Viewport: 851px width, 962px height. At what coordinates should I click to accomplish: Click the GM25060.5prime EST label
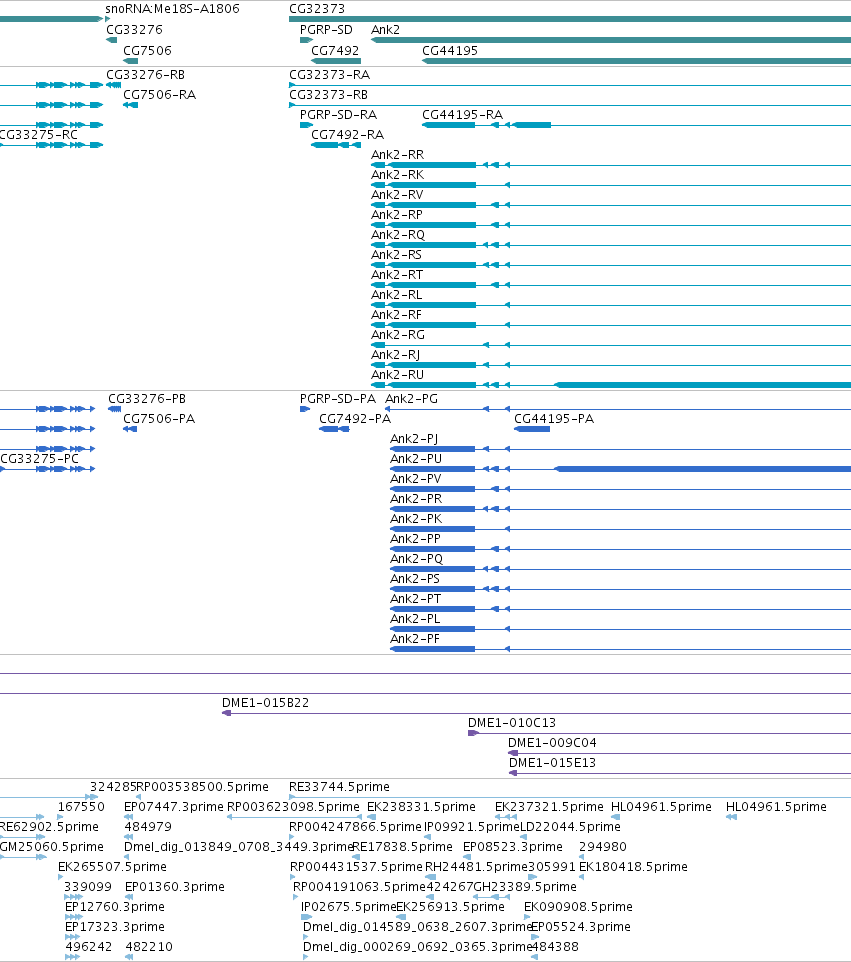(52, 847)
